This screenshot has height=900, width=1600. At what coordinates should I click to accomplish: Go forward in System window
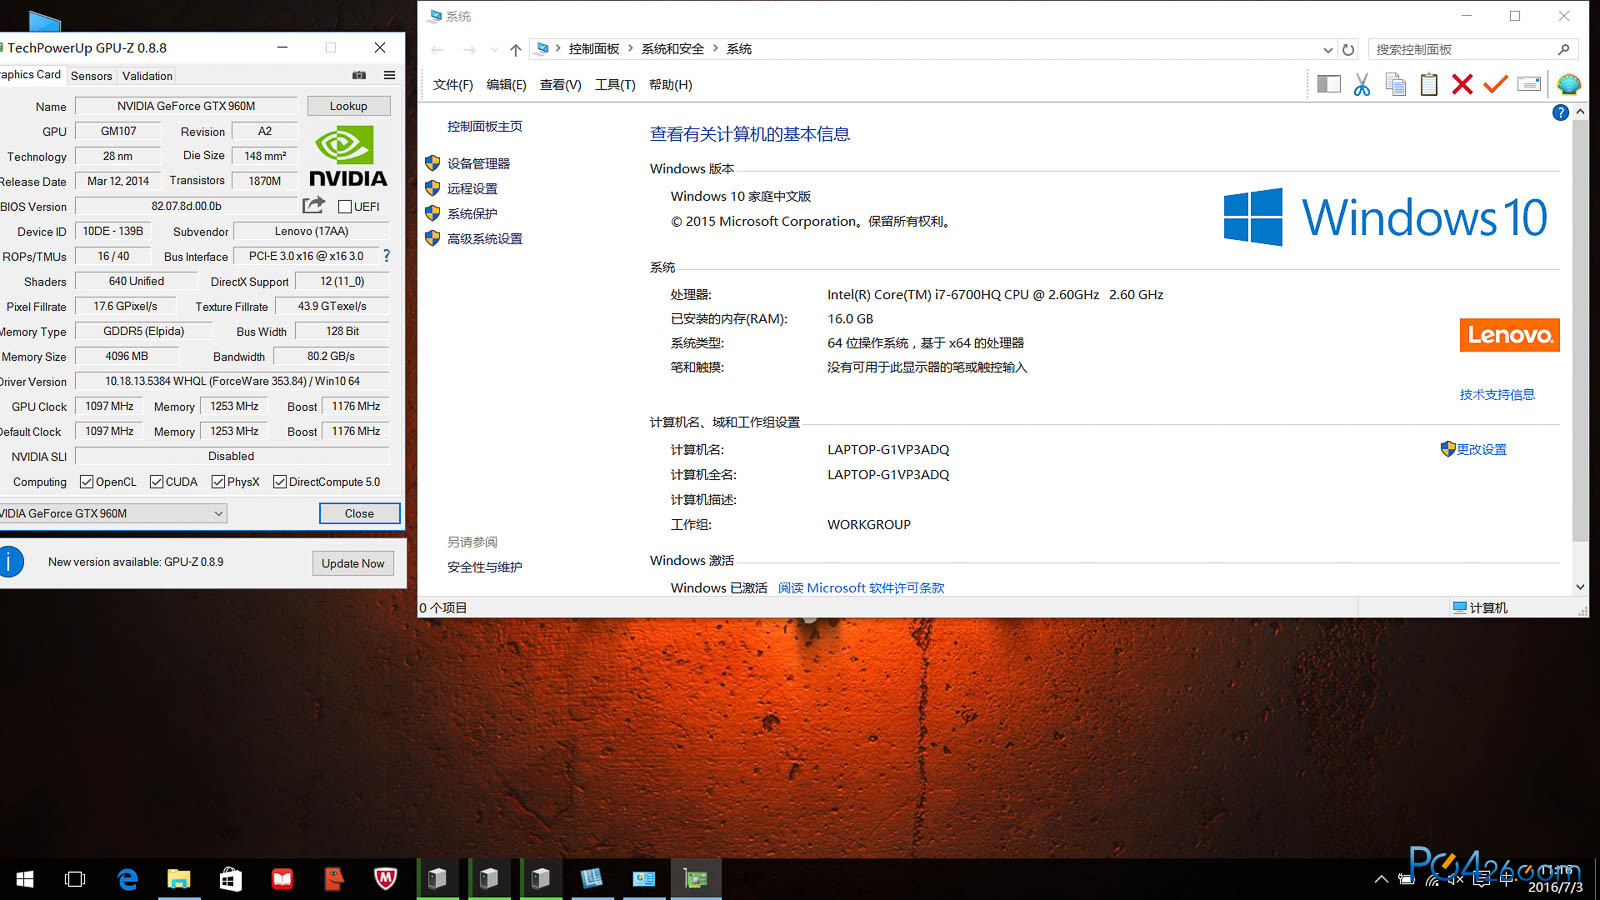tap(469, 49)
